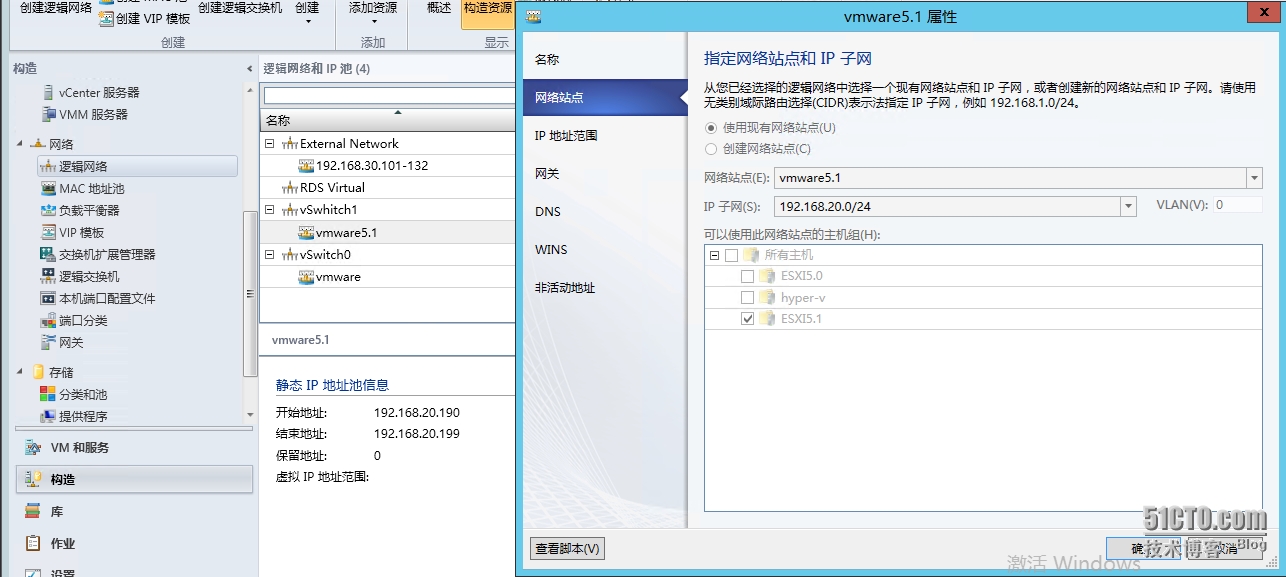Collapse the External Network row expander
The image size is (1286, 577).
click(270, 143)
